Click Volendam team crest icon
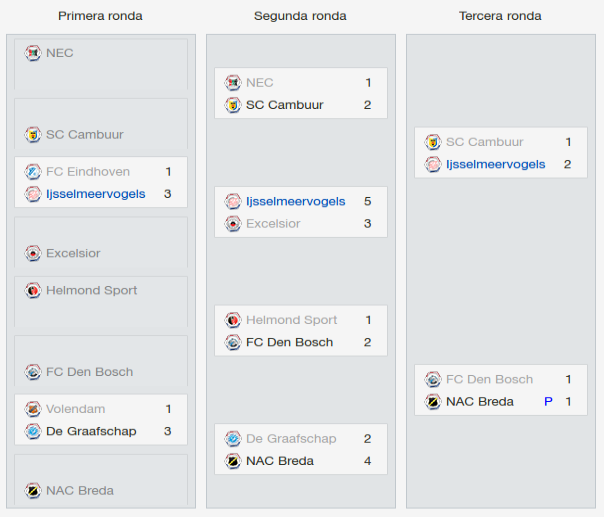604x517 pixels. point(33,409)
